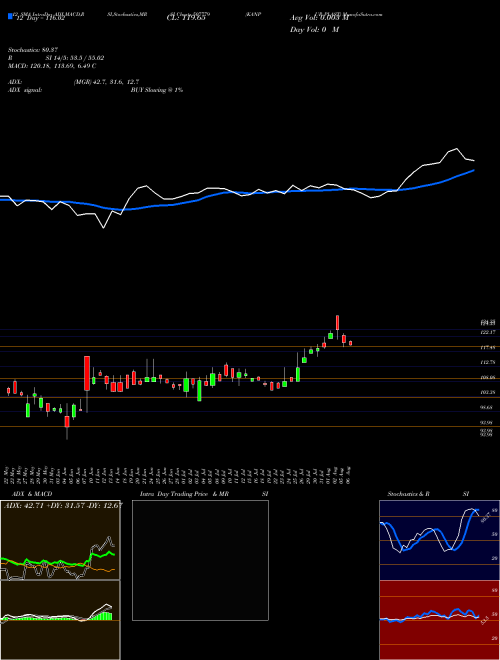Click the 122.17 price axis label
Image resolution: width=500 pixels, height=660 pixels.
pyautogui.click(x=488, y=333)
